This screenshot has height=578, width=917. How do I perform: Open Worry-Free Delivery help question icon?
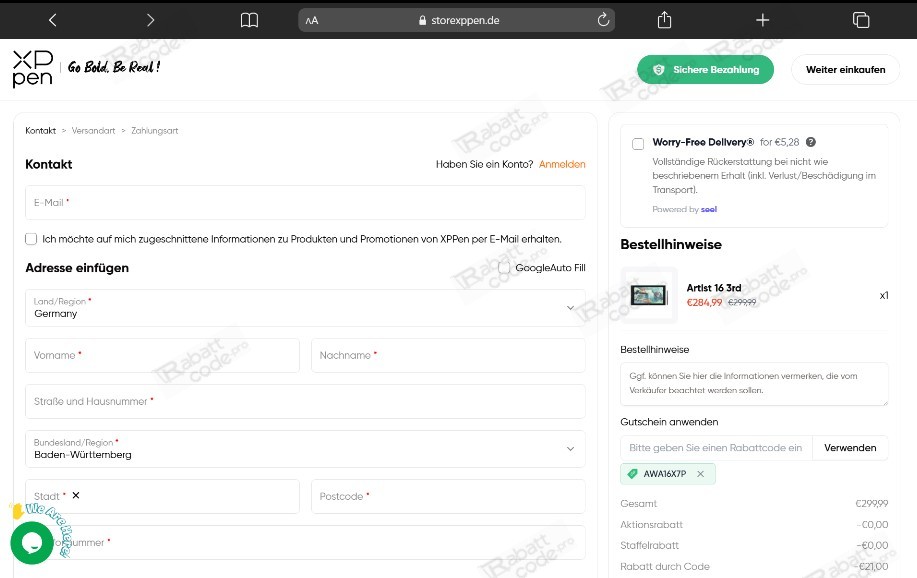(x=811, y=142)
